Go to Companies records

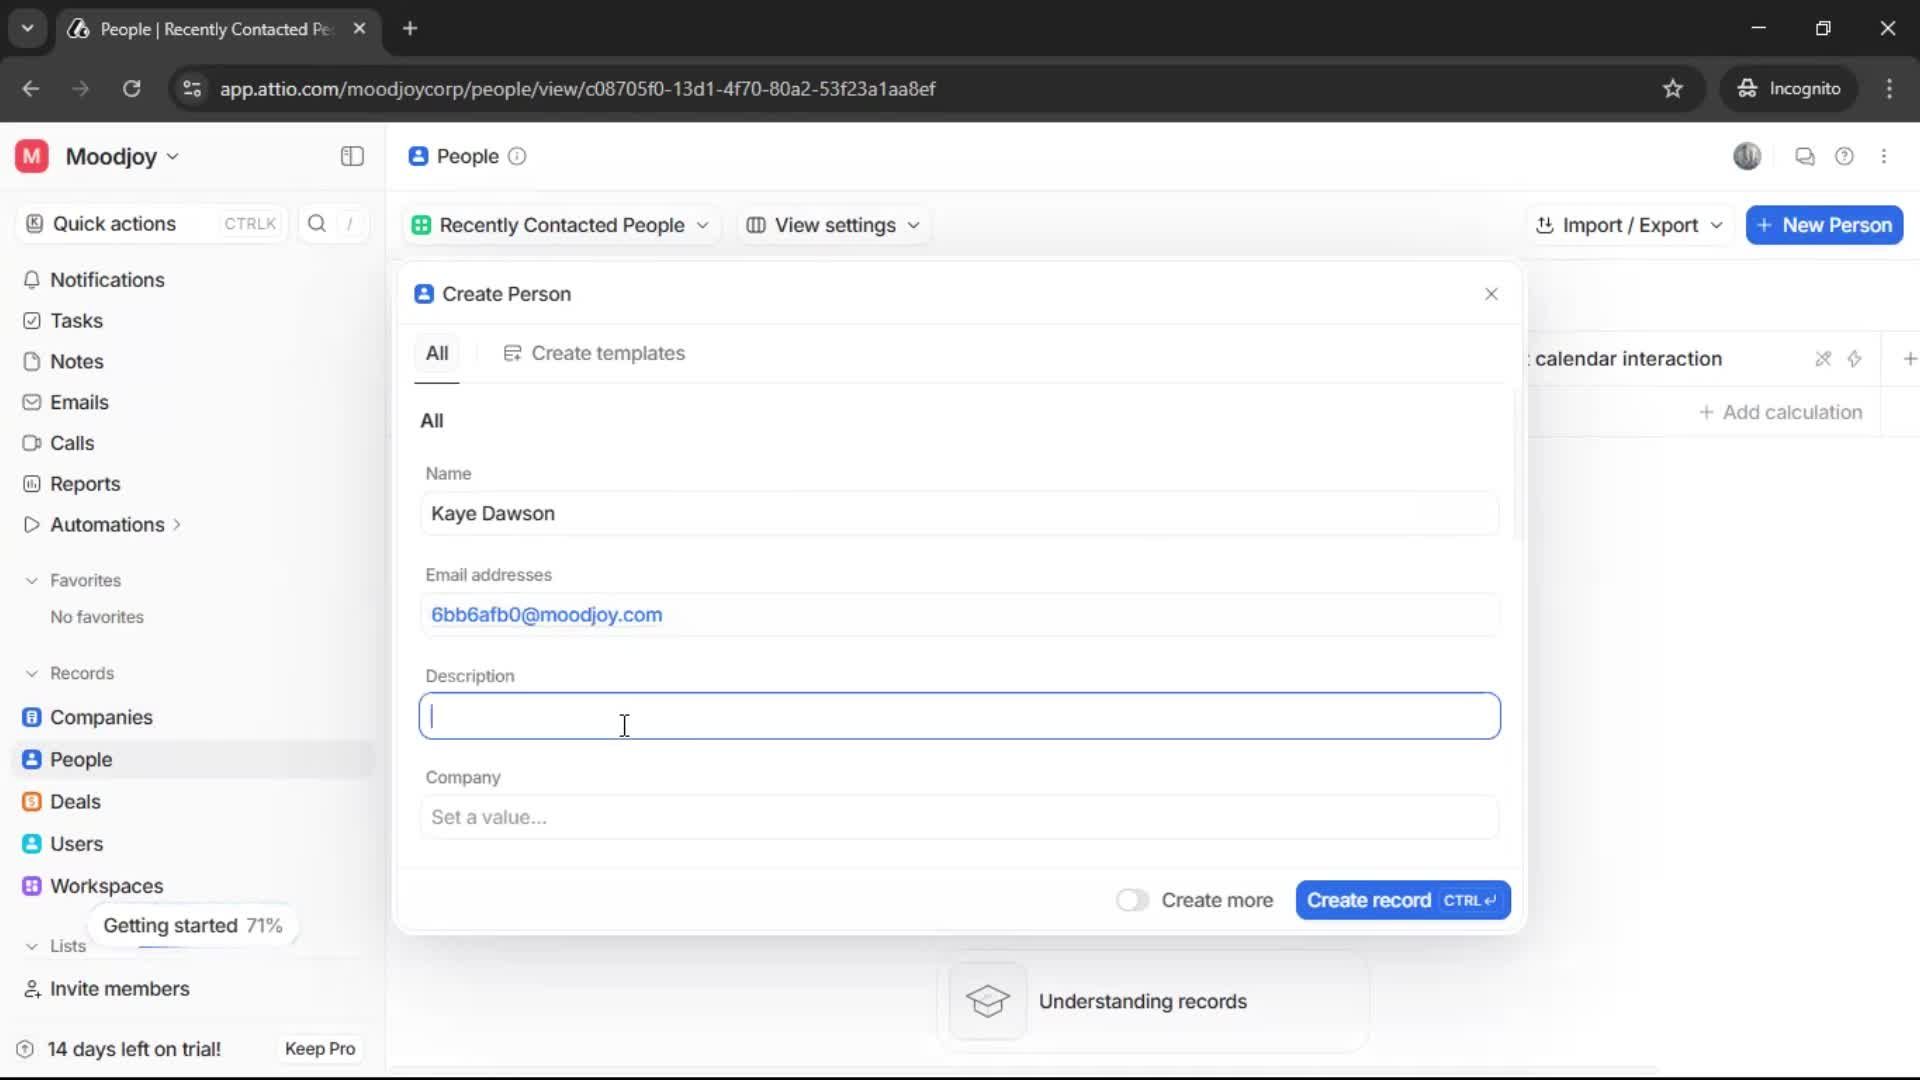click(98, 716)
